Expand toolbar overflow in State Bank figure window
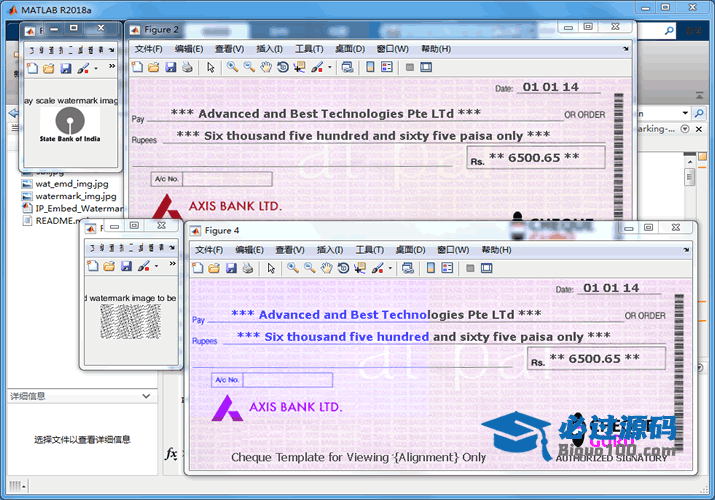The image size is (715, 500). 112,67
